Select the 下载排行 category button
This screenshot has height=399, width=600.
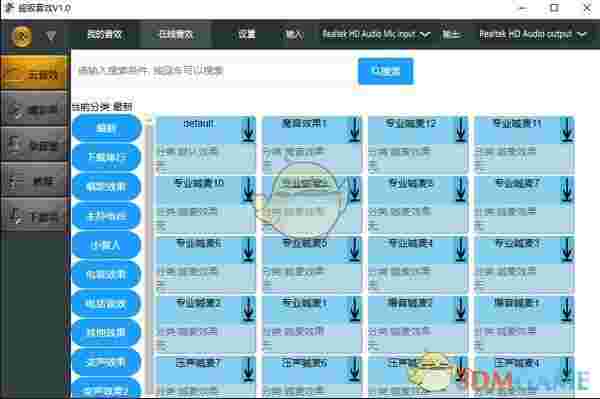click(x=106, y=157)
